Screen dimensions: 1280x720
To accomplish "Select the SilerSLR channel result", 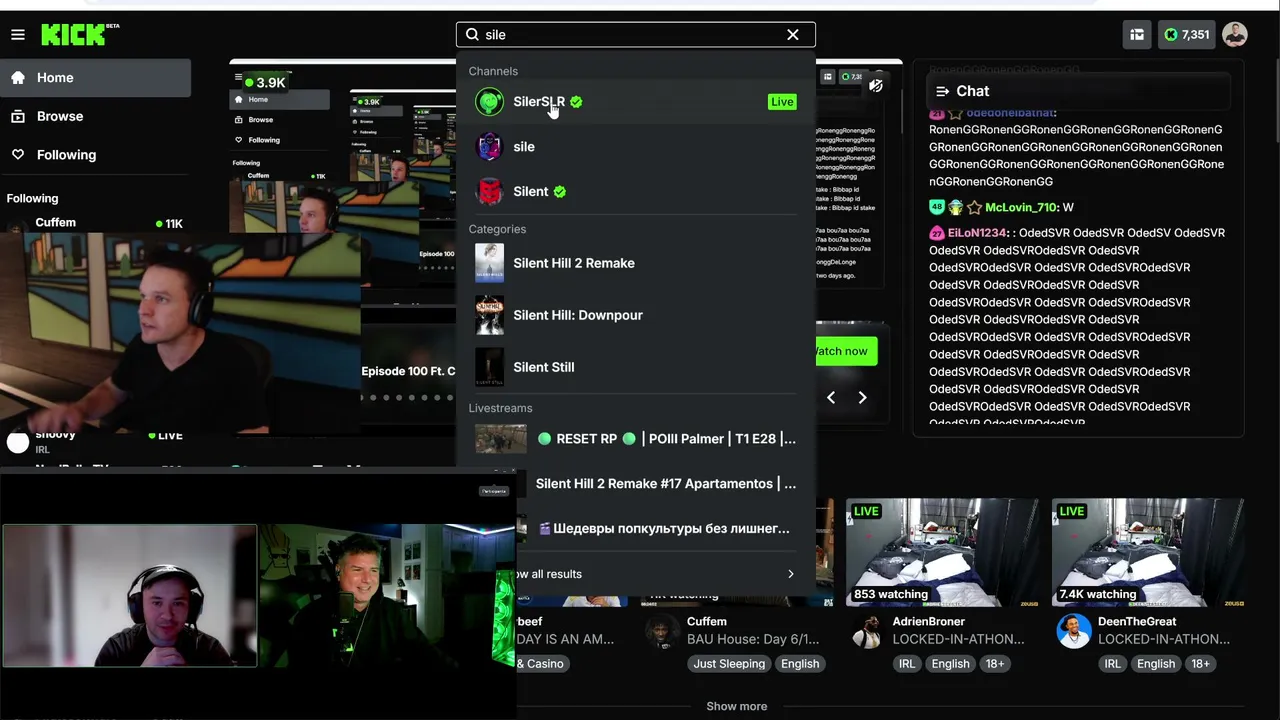I will coord(636,102).
